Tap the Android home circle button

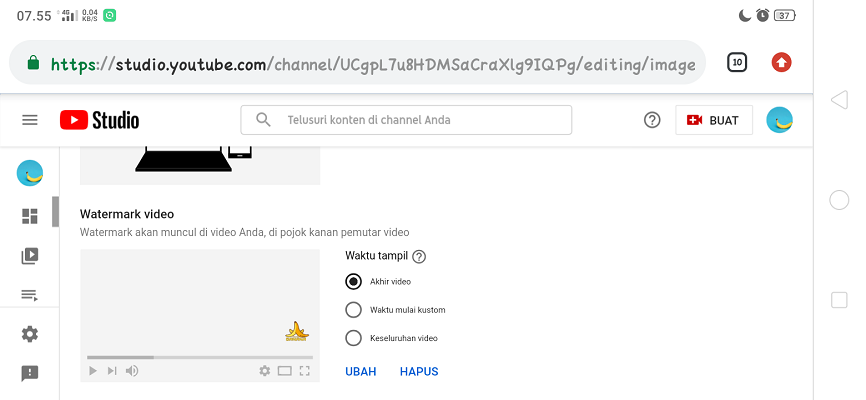(839, 200)
